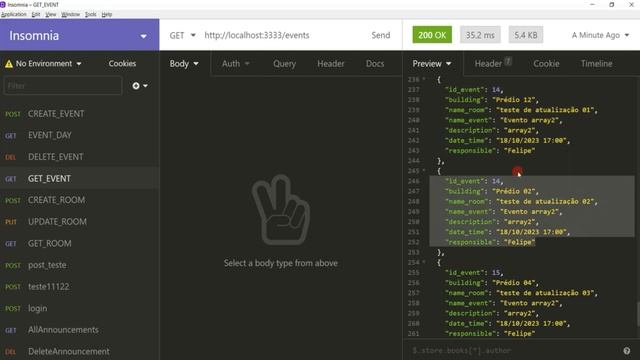
Task: Open the No Environment dropdown
Action: pos(48,64)
